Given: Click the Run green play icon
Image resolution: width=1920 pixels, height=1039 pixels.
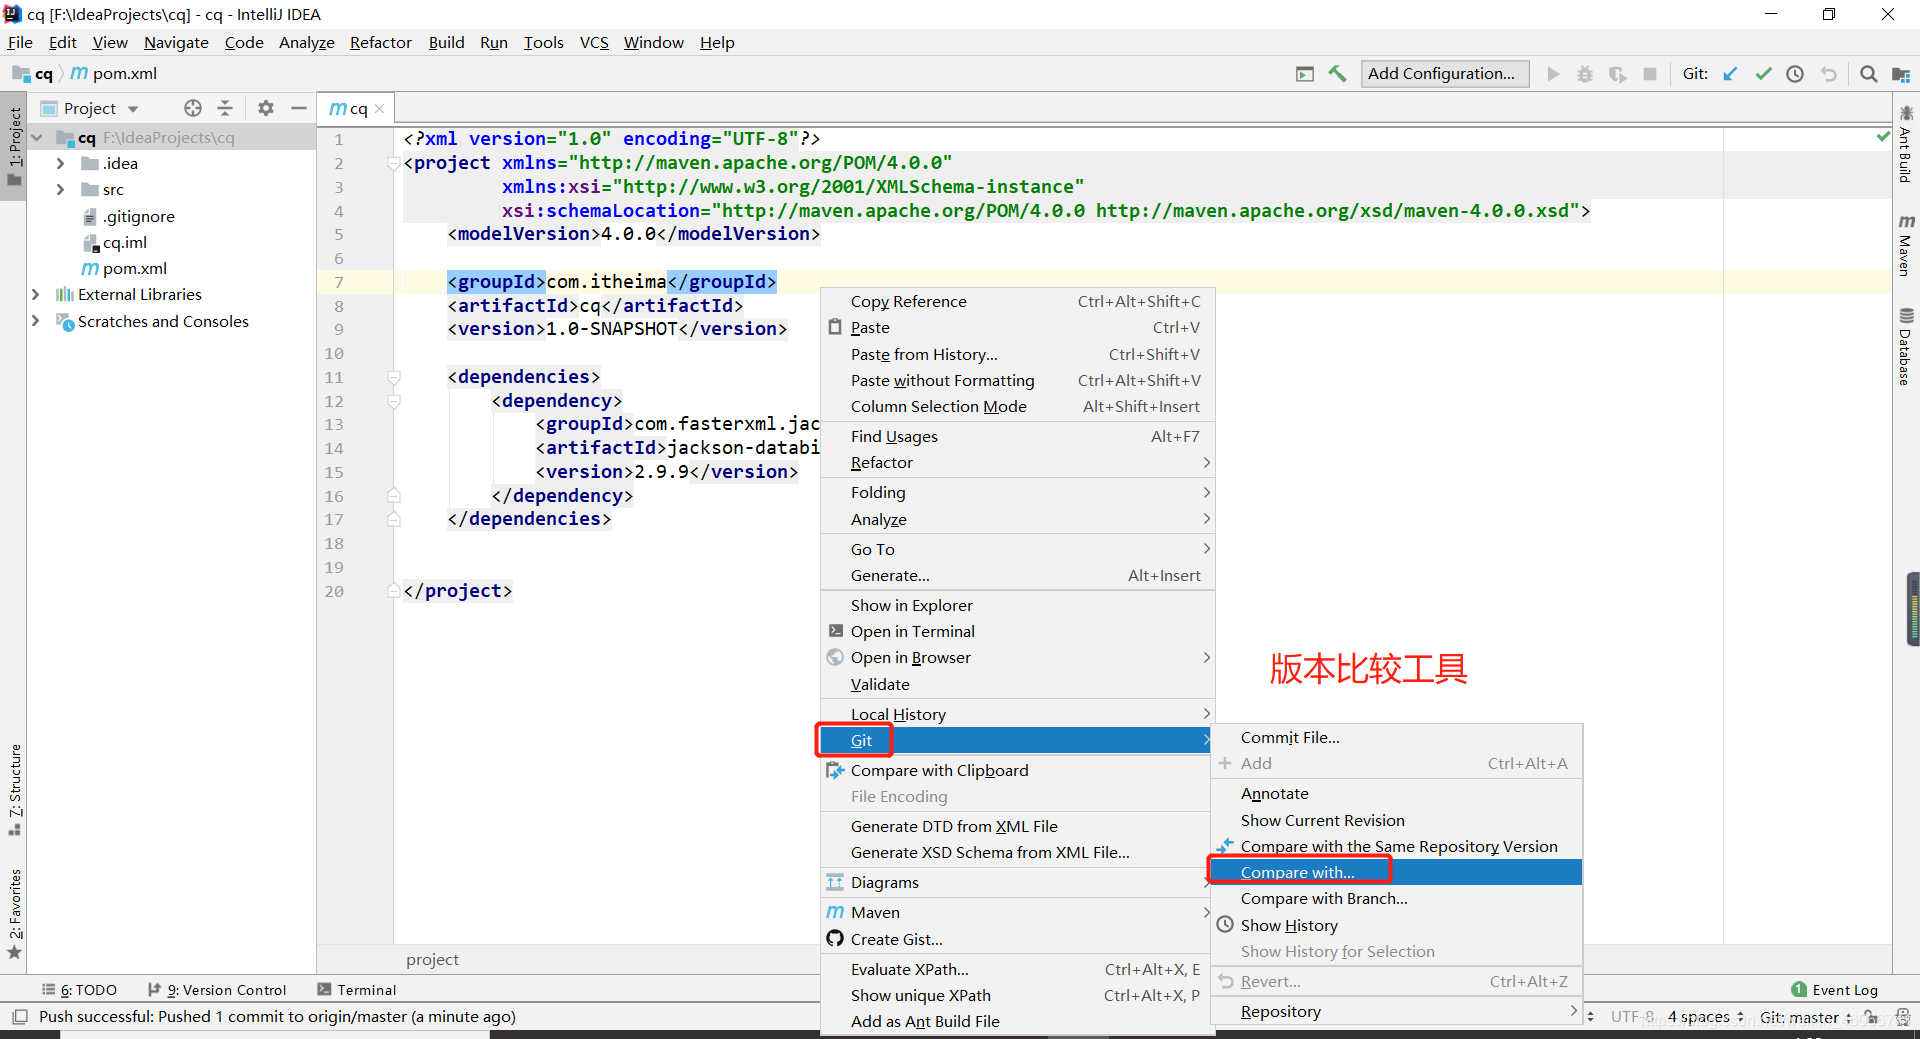Looking at the screenshot, I should [1553, 74].
